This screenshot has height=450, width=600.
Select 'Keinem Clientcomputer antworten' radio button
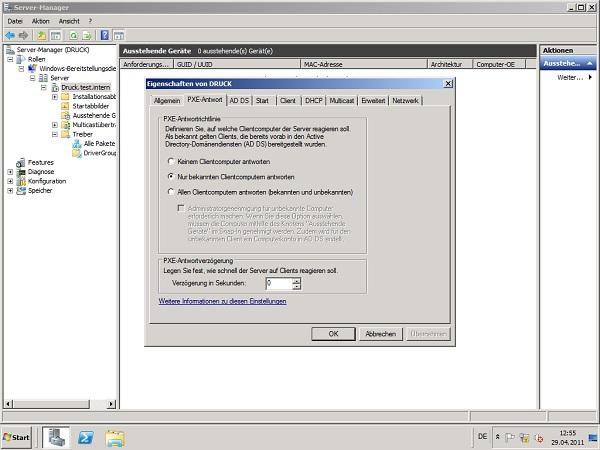click(x=171, y=161)
